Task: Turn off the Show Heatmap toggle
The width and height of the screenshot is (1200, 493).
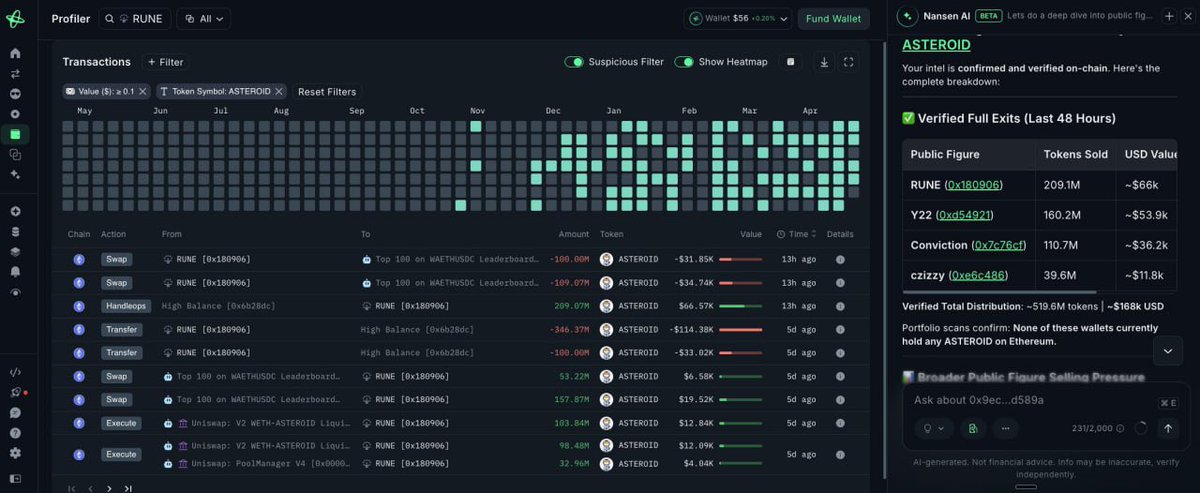Action: coord(684,62)
